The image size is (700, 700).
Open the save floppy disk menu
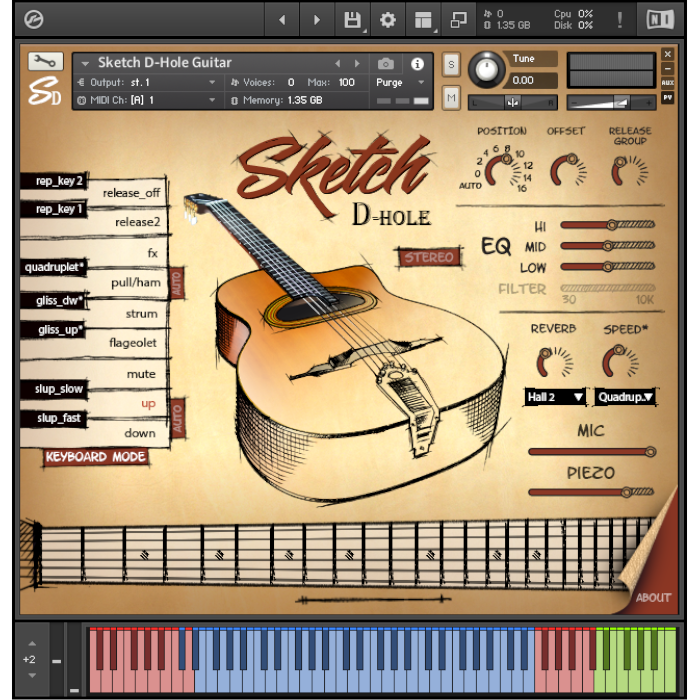pos(352,20)
